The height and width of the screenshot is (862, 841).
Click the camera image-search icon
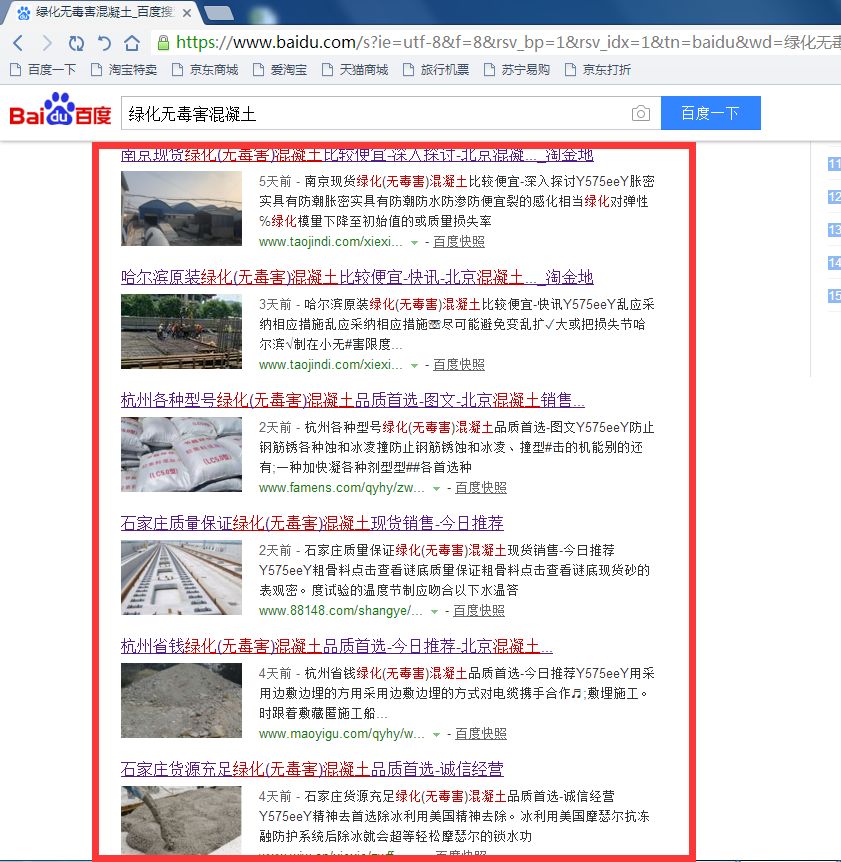(640, 113)
